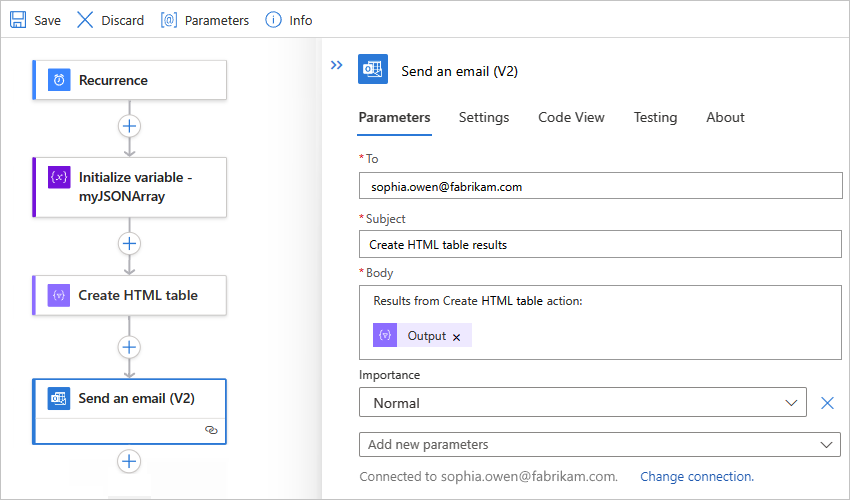Select the Create HTML table action
The height and width of the screenshot is (500, 850).
(x=137, y=295)
